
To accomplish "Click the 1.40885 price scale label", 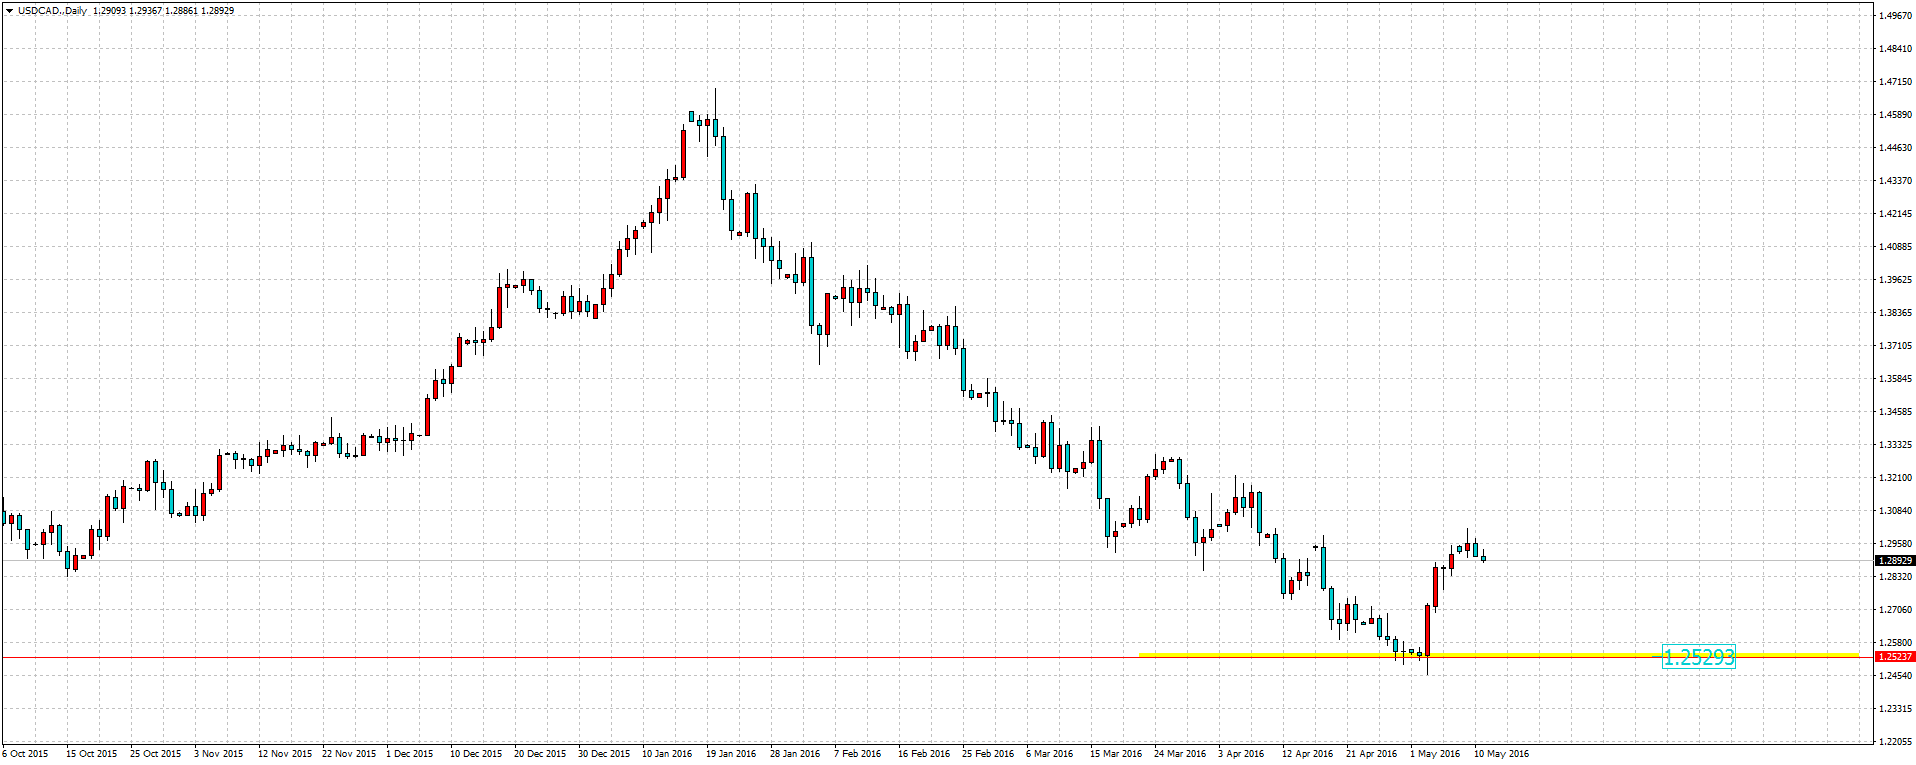I will coord(1895,247).
